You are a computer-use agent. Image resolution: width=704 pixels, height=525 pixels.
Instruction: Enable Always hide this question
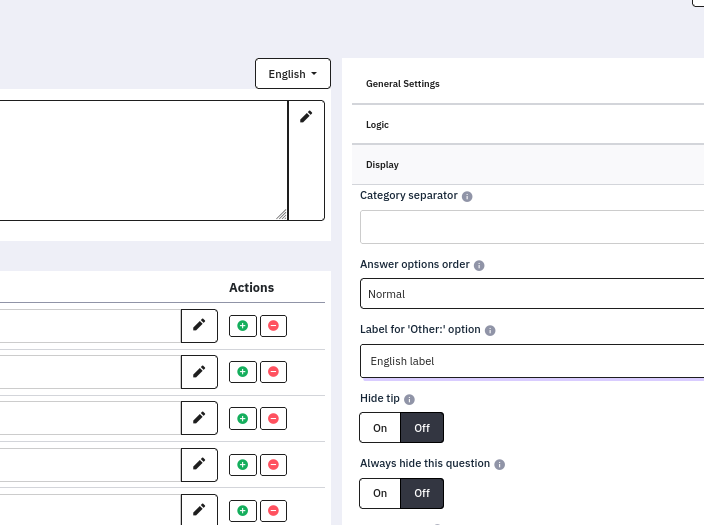point(380,493)
